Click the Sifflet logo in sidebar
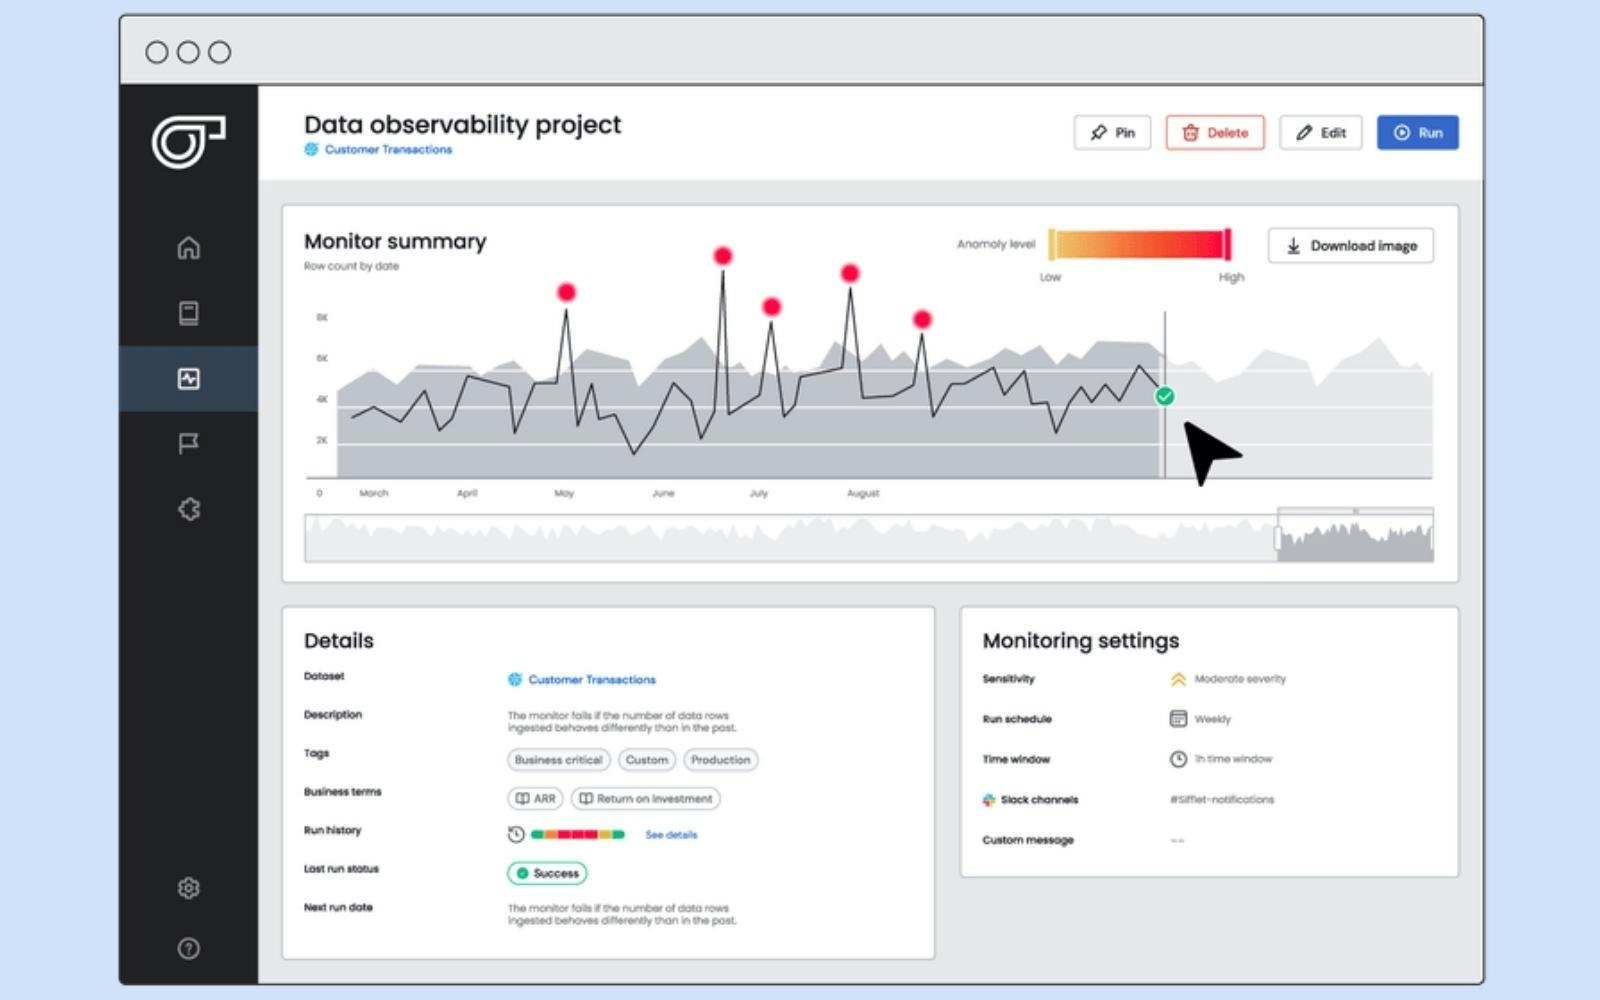 click(188, 141)
